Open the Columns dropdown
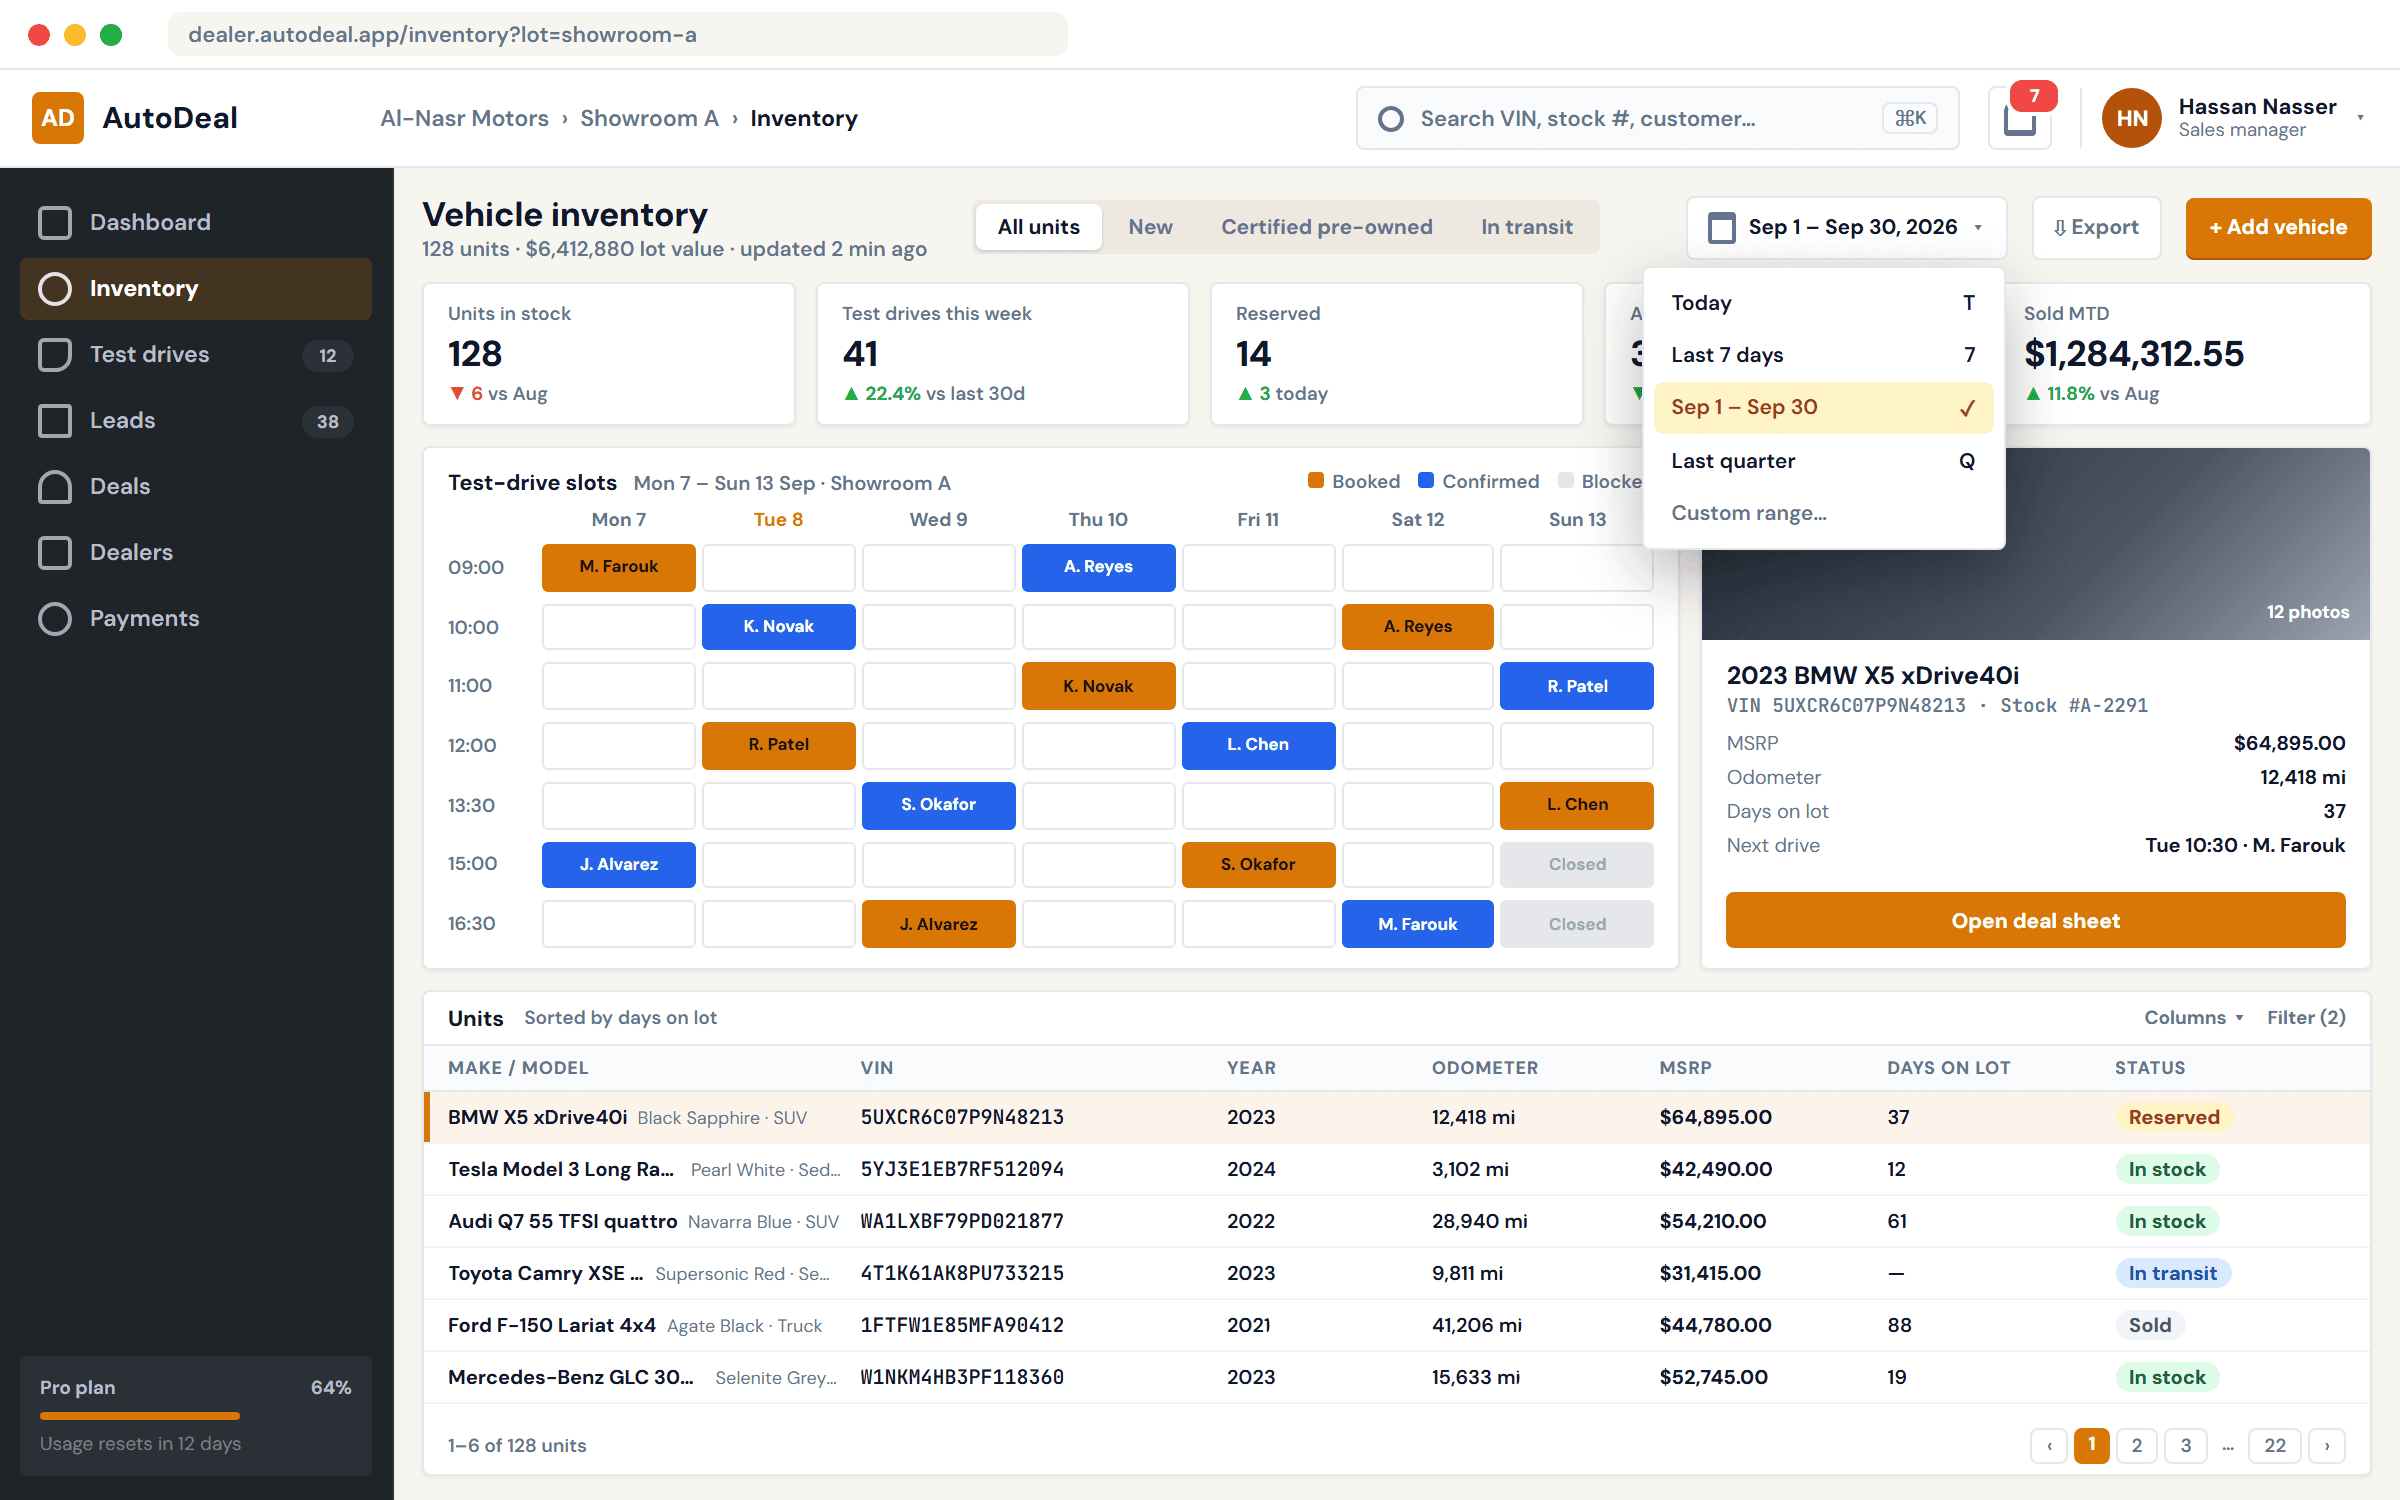The height and width of the screenshot is (1500, 2400). [2193, 1017]
